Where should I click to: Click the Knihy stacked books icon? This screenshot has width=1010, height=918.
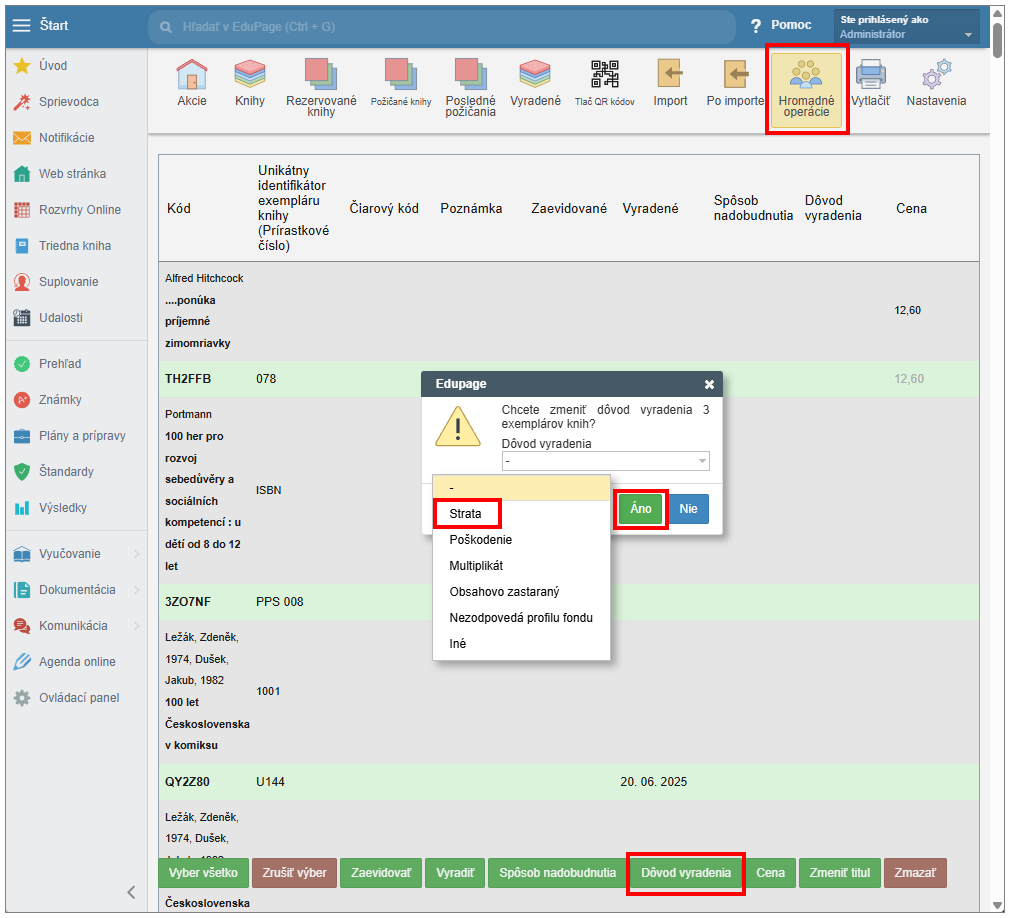click(249, 75)
